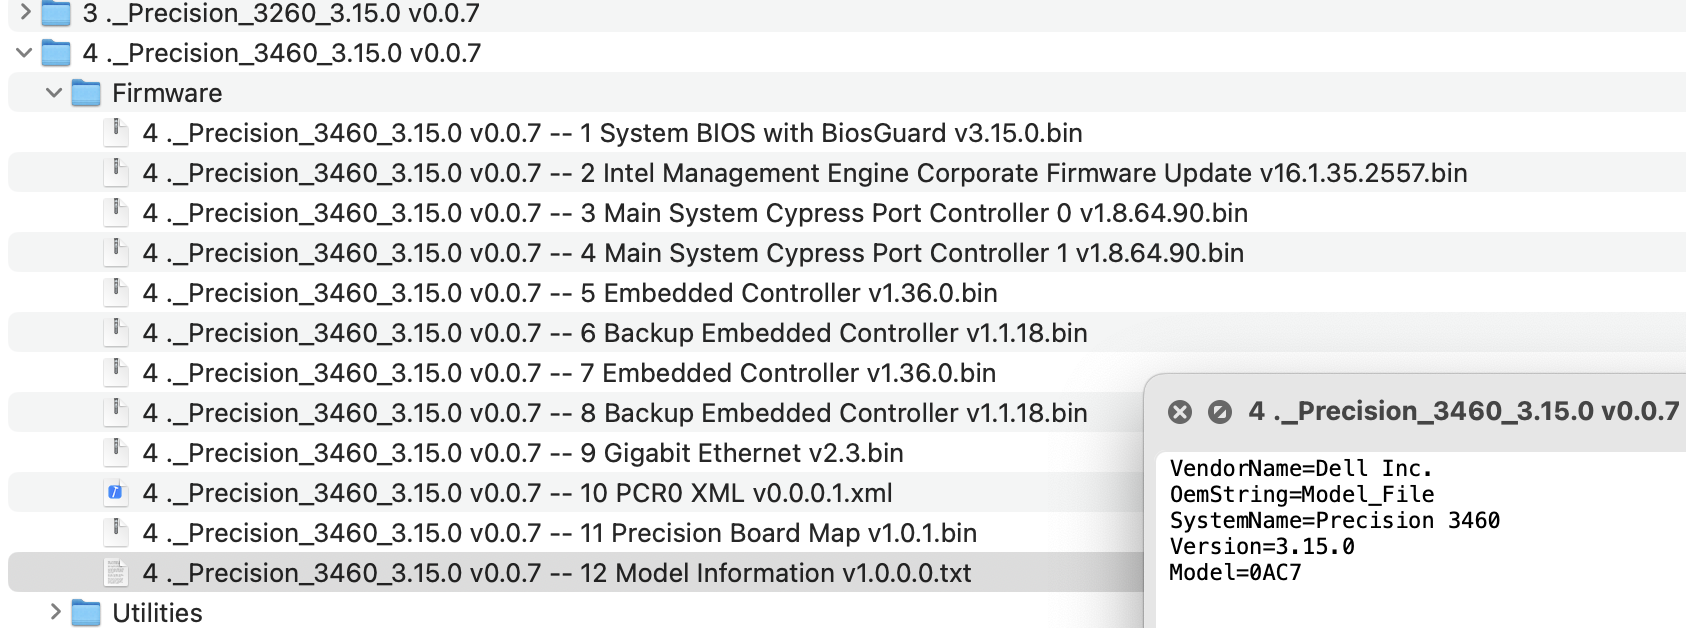Expand the Utilities folder

(55, 613)
